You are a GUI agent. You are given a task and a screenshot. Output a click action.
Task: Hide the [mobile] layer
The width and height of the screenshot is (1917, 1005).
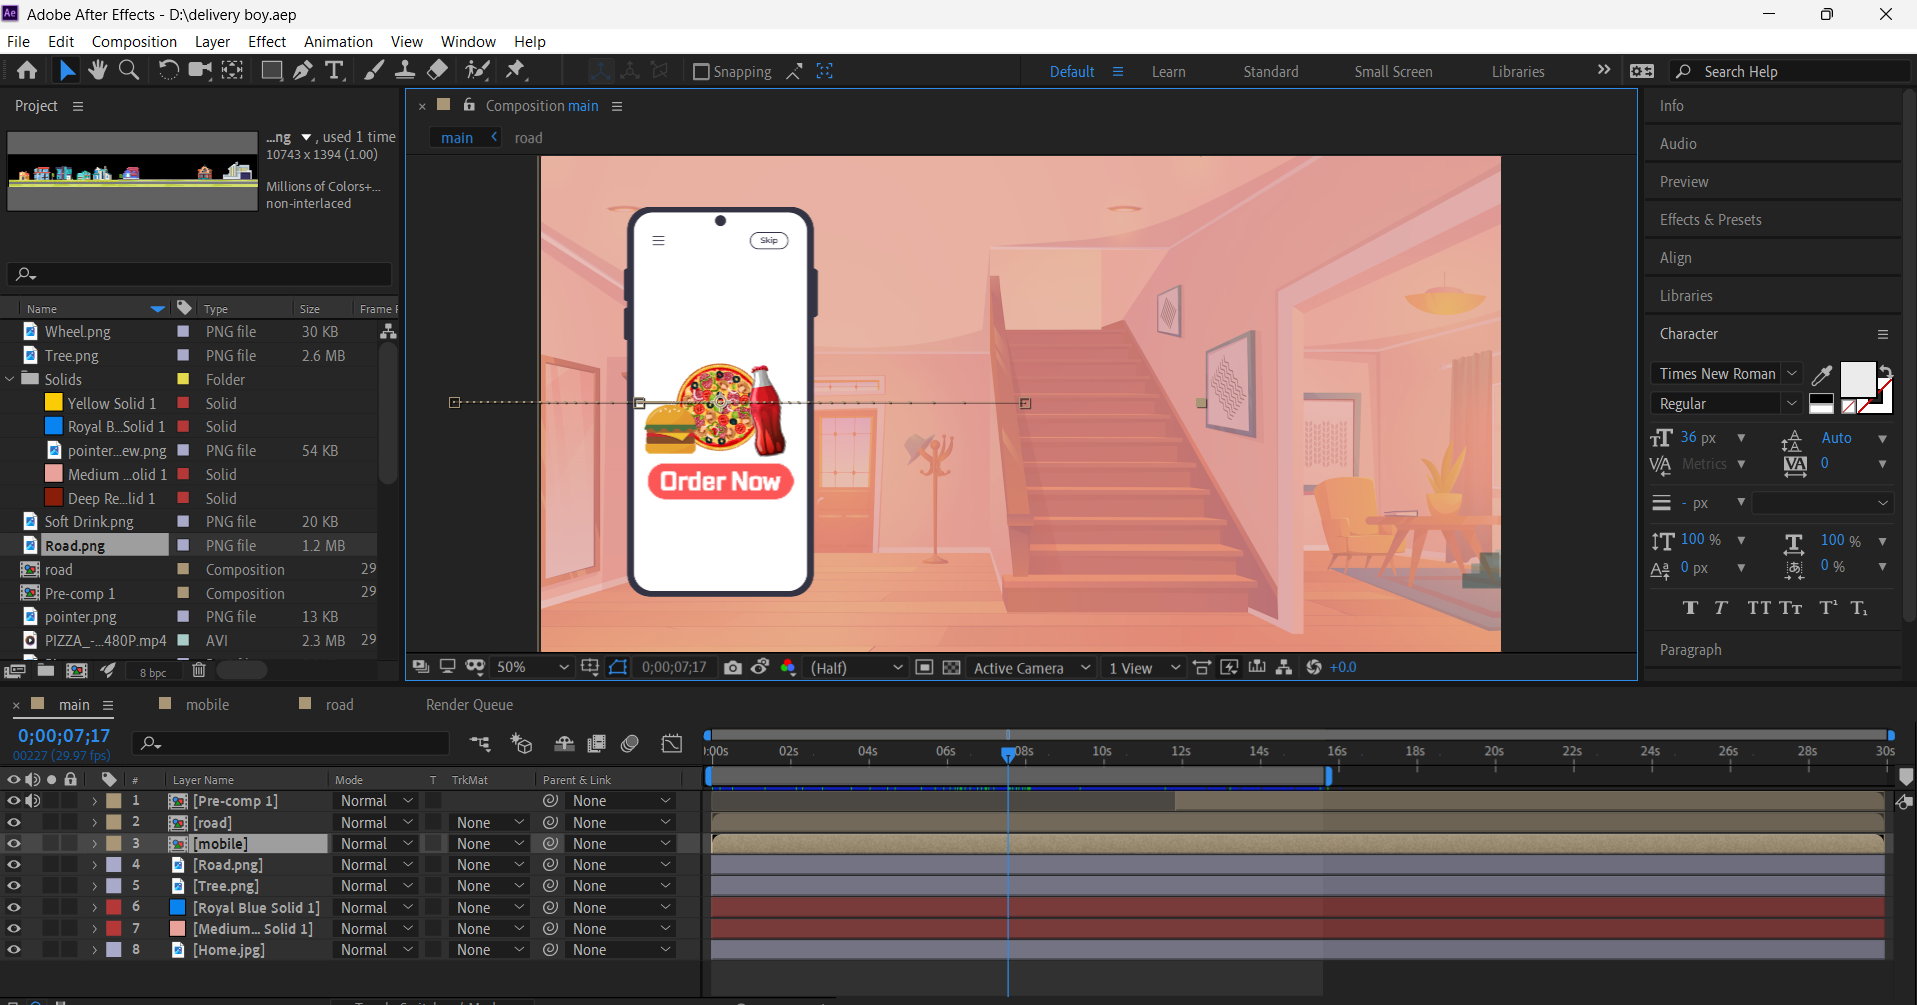[x=13, y=843]
